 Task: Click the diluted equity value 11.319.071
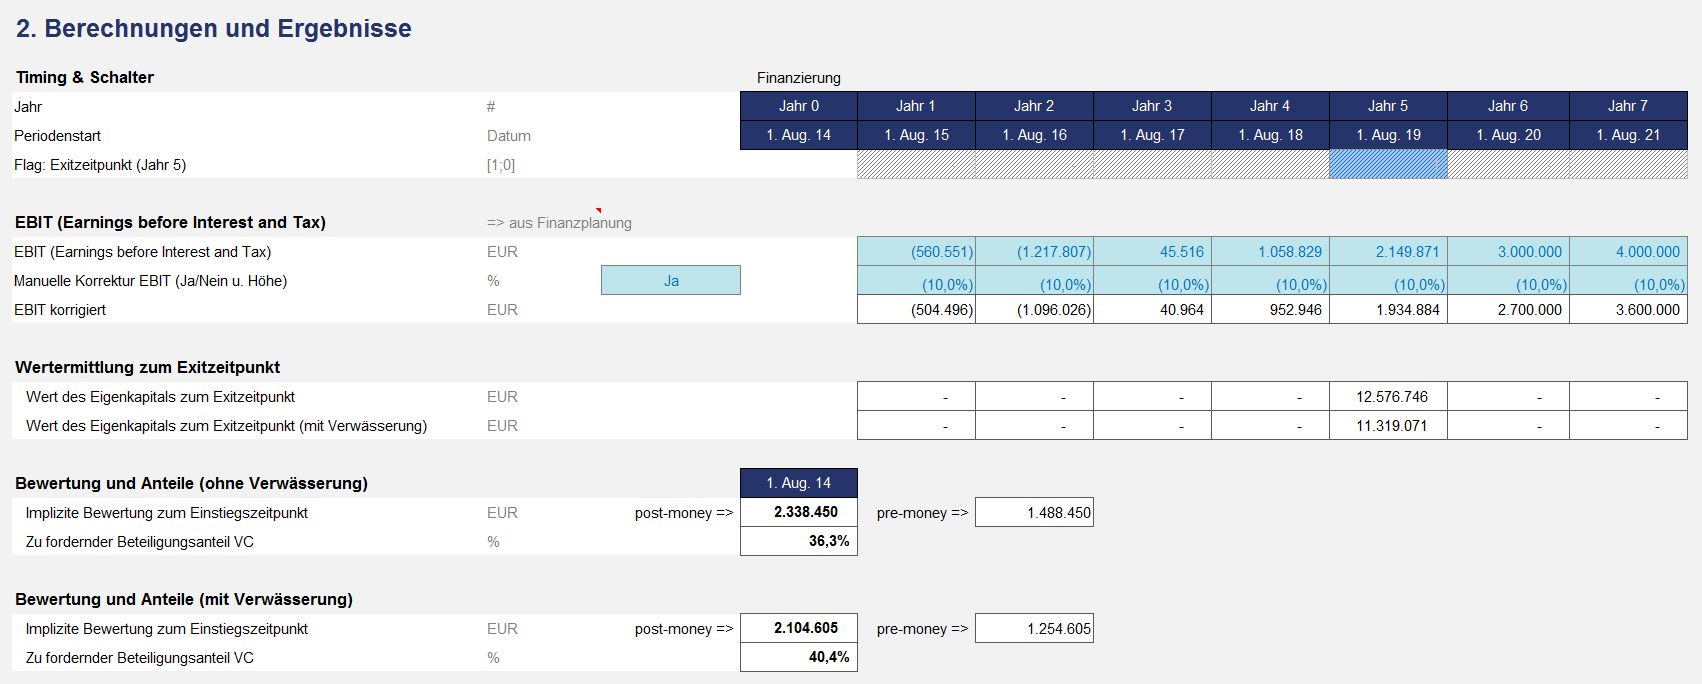[1388, 426]
